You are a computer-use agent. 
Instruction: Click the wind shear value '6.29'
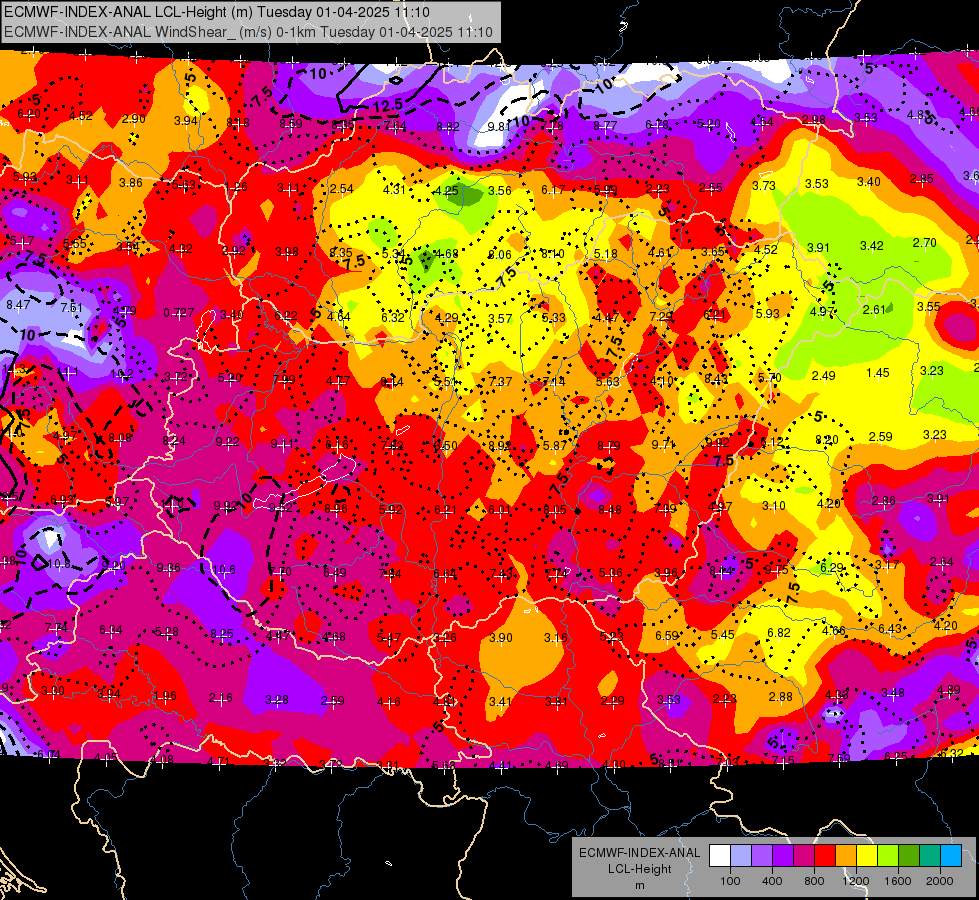click(x=832, y=567)
